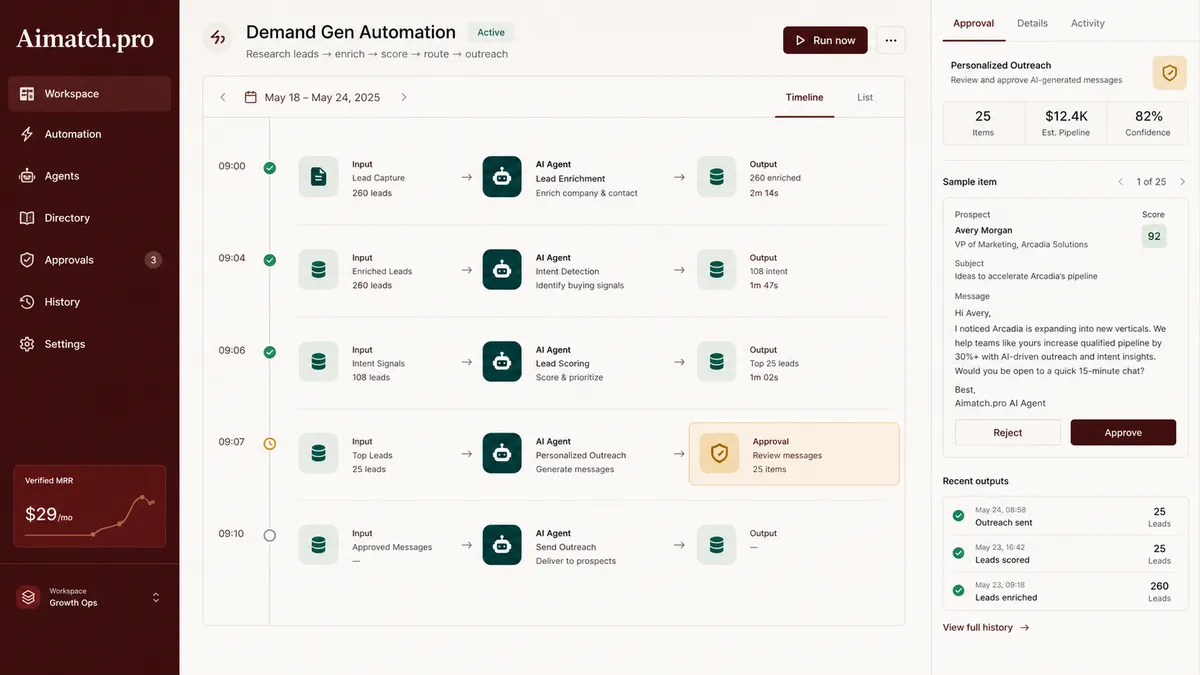The width and height of the screenshot is (1200, 675).
Task: Open the more options ellipsis menu
Action: tap(891, 40)
